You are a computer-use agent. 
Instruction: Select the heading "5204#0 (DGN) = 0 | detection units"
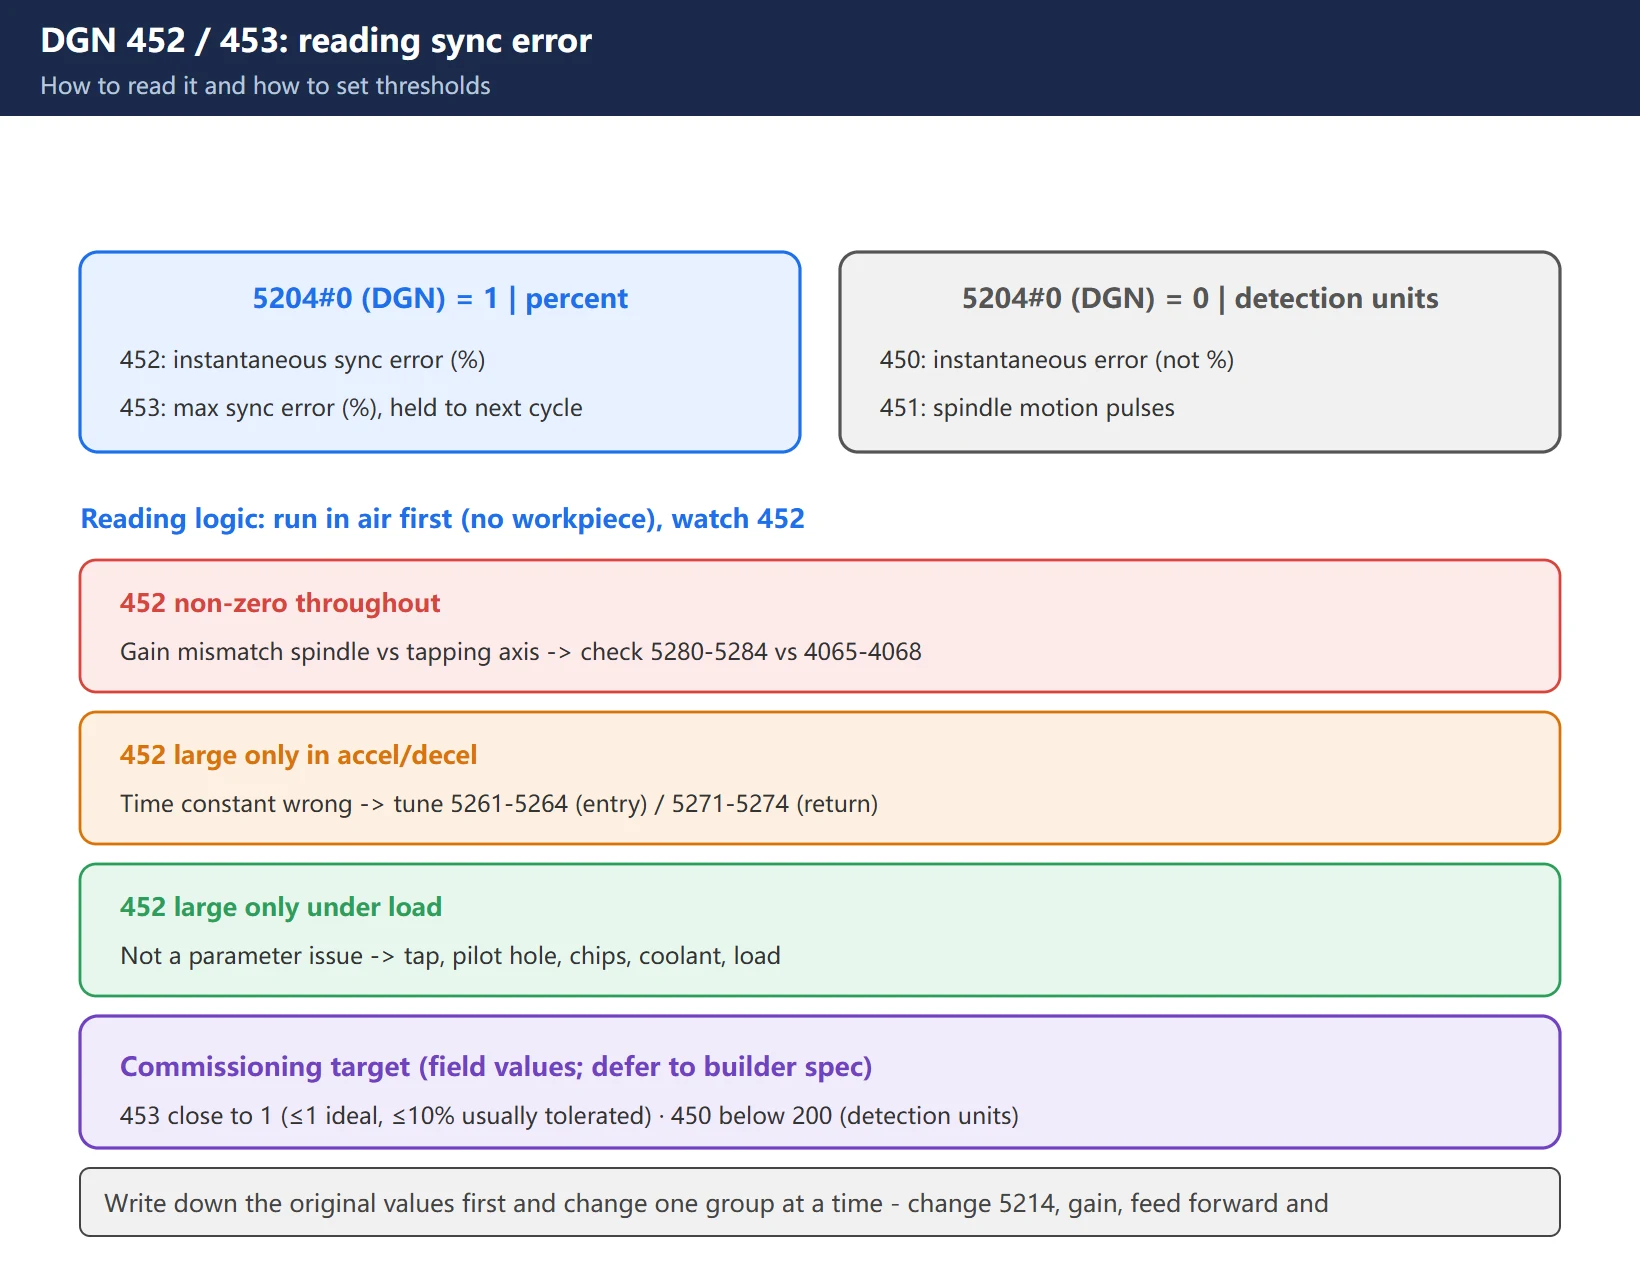coord(1200,298)
